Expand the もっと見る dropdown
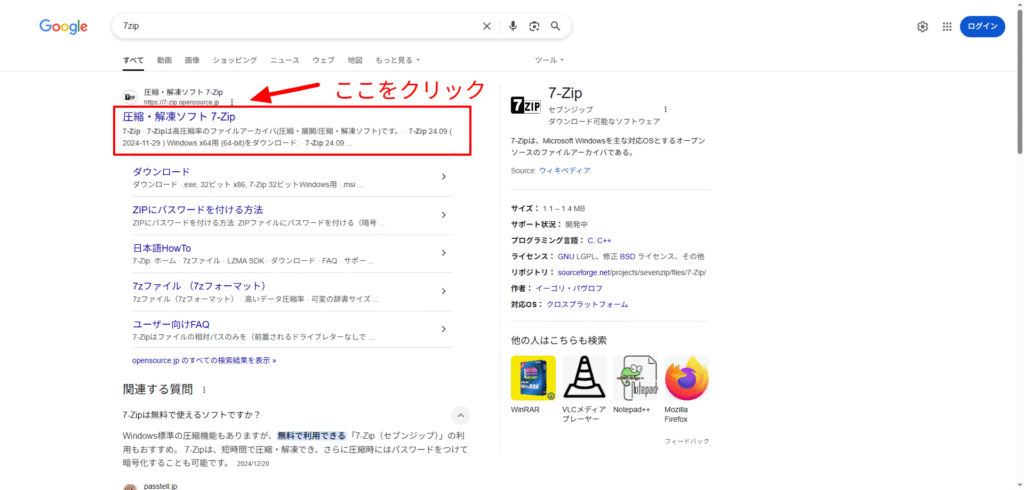1024x490 pixels. (x=397, y=60)
